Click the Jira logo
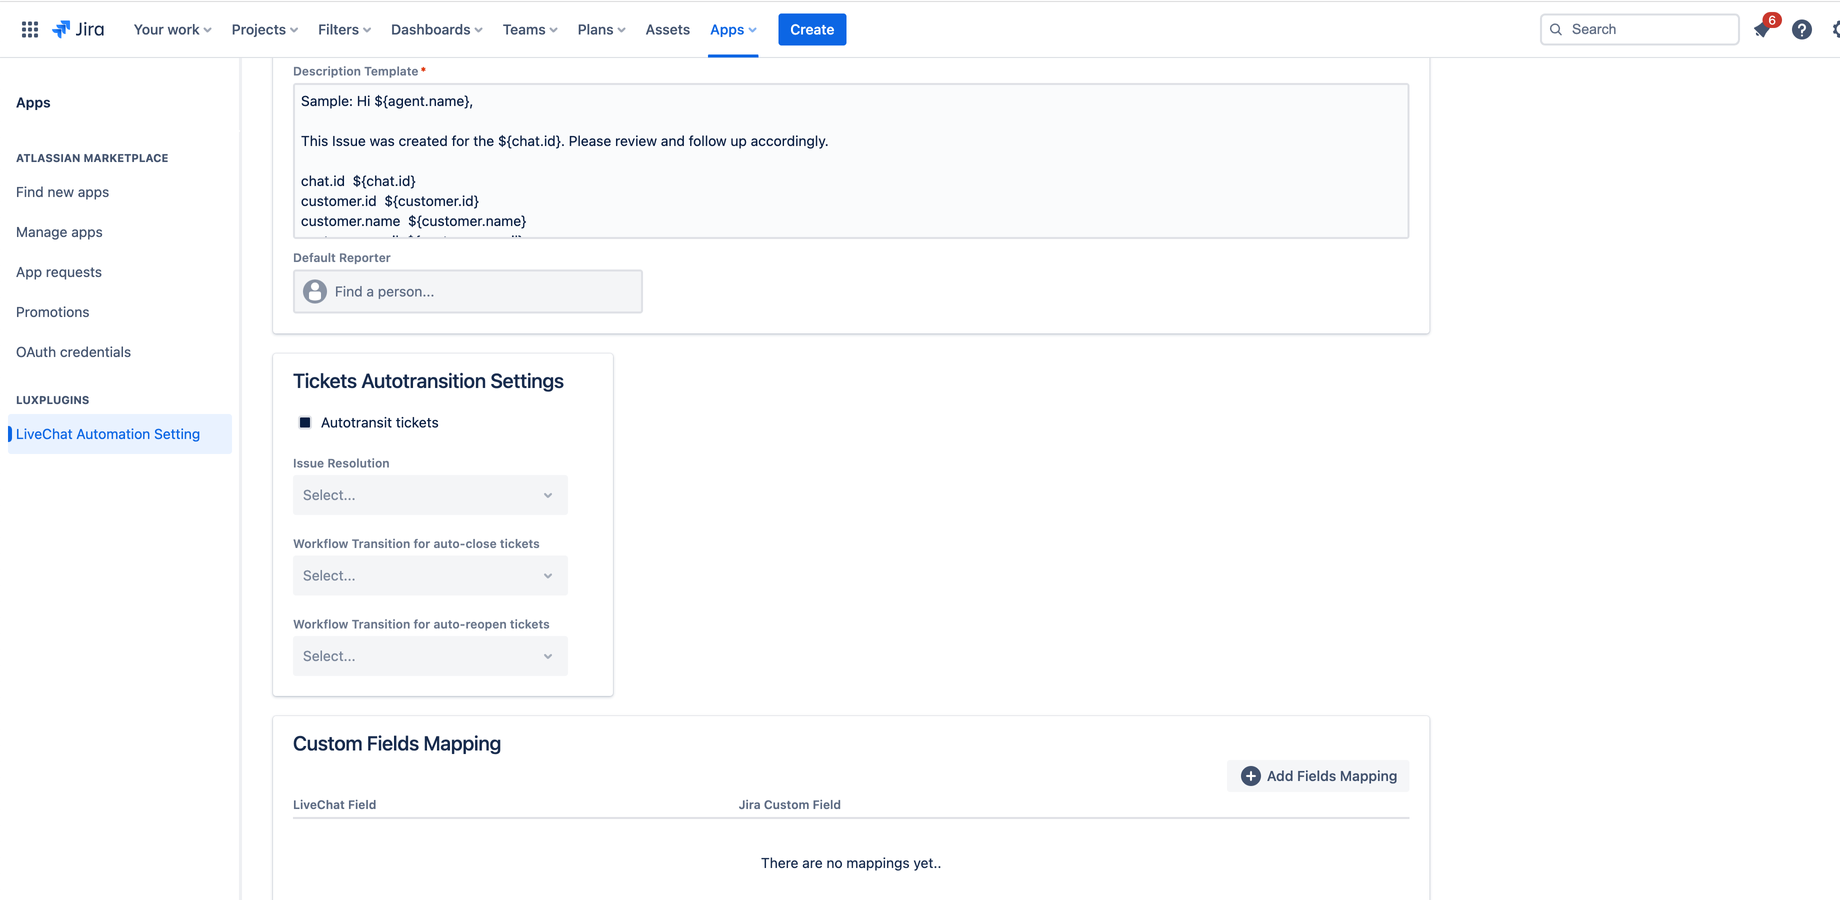1840x900 pixels. tap(78, 30)
